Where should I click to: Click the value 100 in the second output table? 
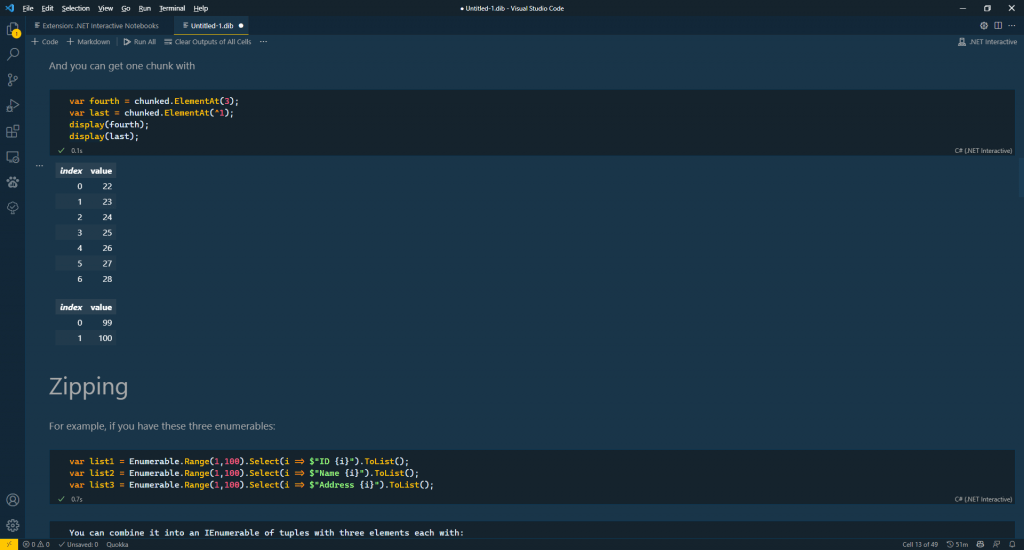pyautogui.click(x=105, y=338)
